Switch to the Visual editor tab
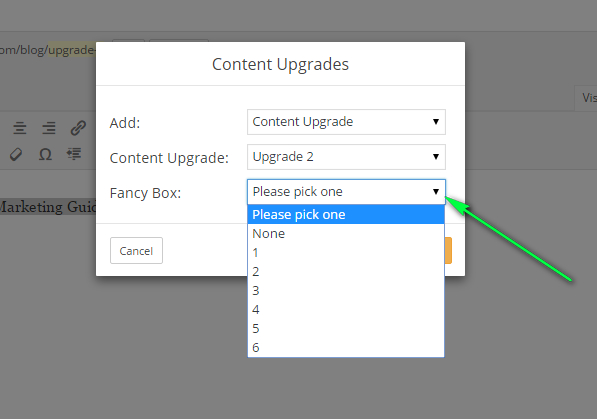The height and width of the screenshot is (419, 597). 586,98
